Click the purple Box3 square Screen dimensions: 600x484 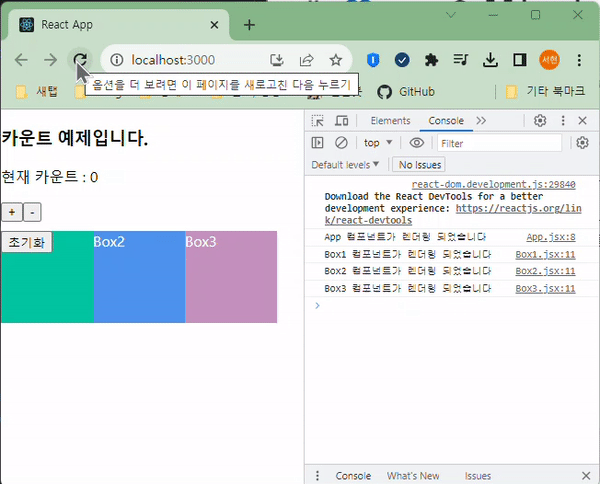coord(231,277)
